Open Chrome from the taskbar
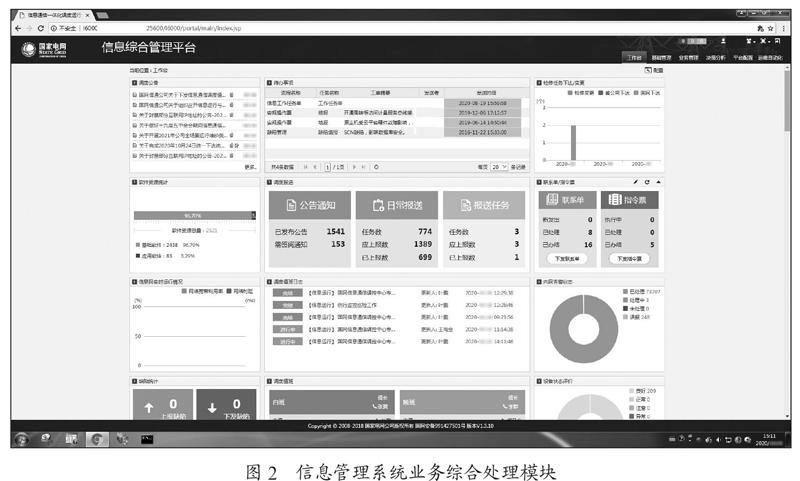800x481 pixels. pyautogui.click(x=97, y=439)
